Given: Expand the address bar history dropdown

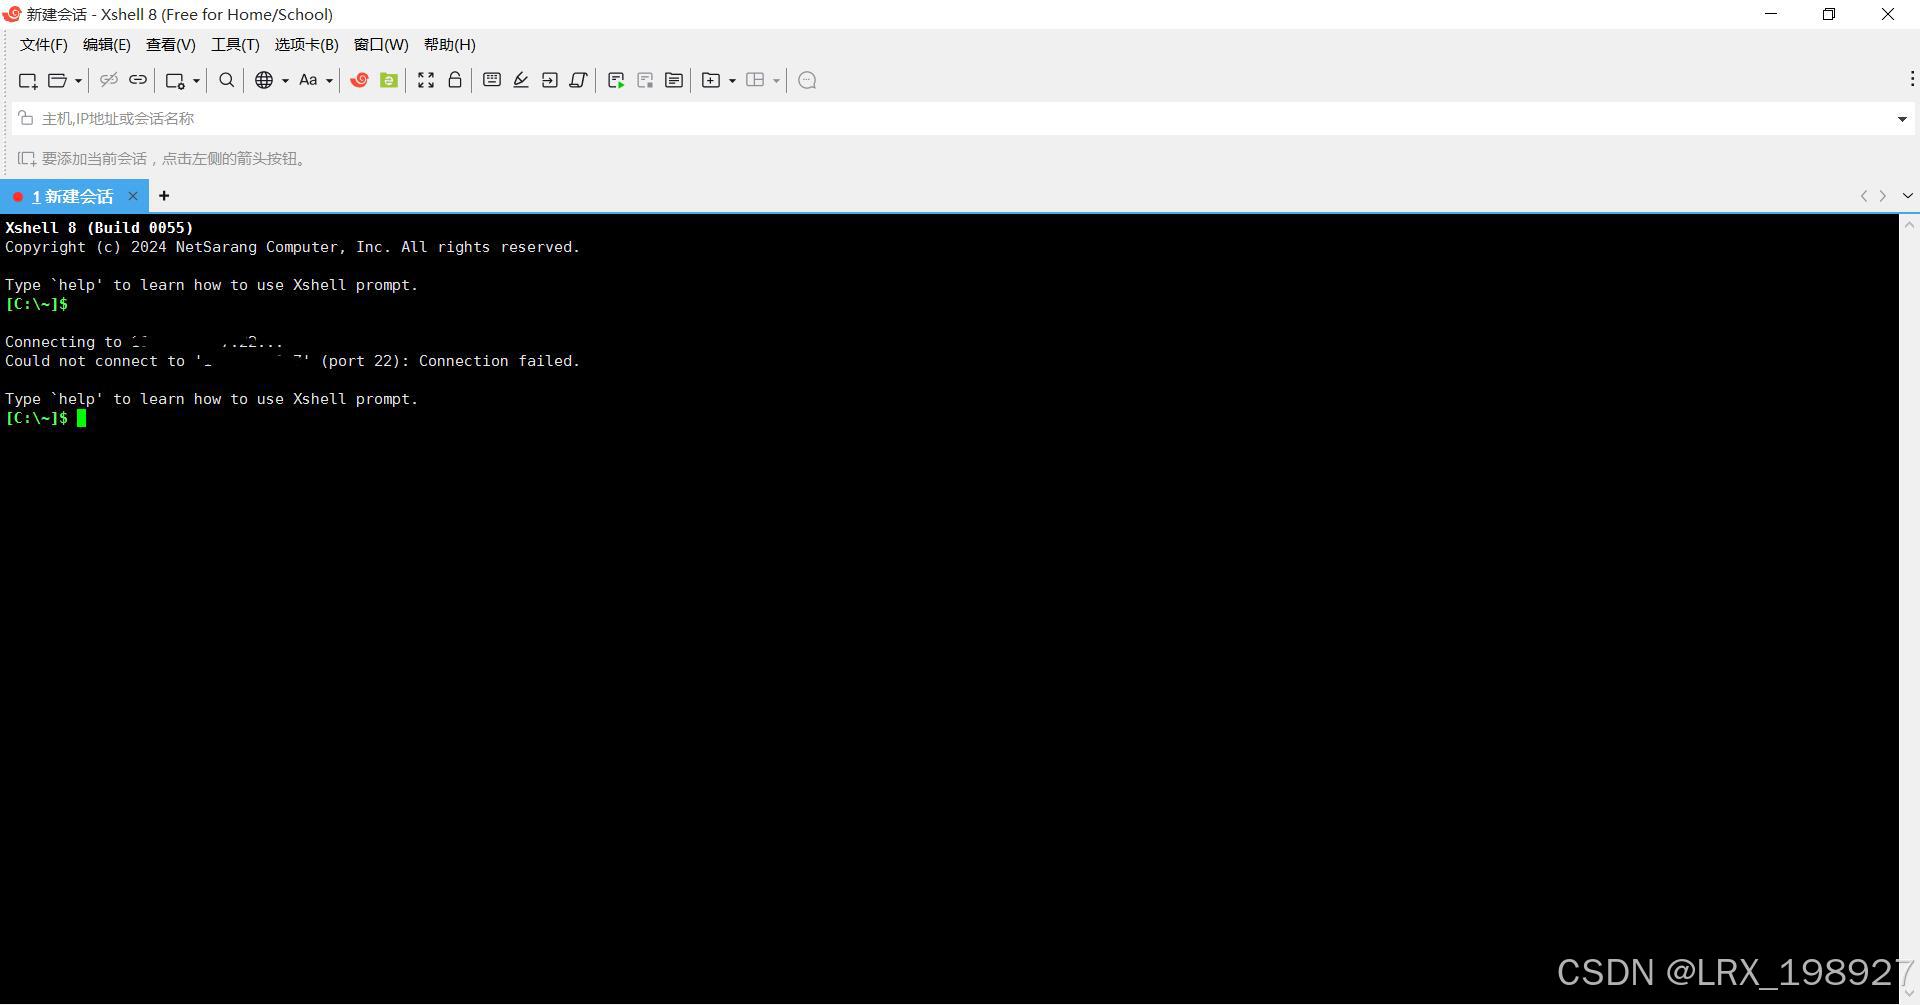Looking at the screenshot, I should (x=1902, y=119).
